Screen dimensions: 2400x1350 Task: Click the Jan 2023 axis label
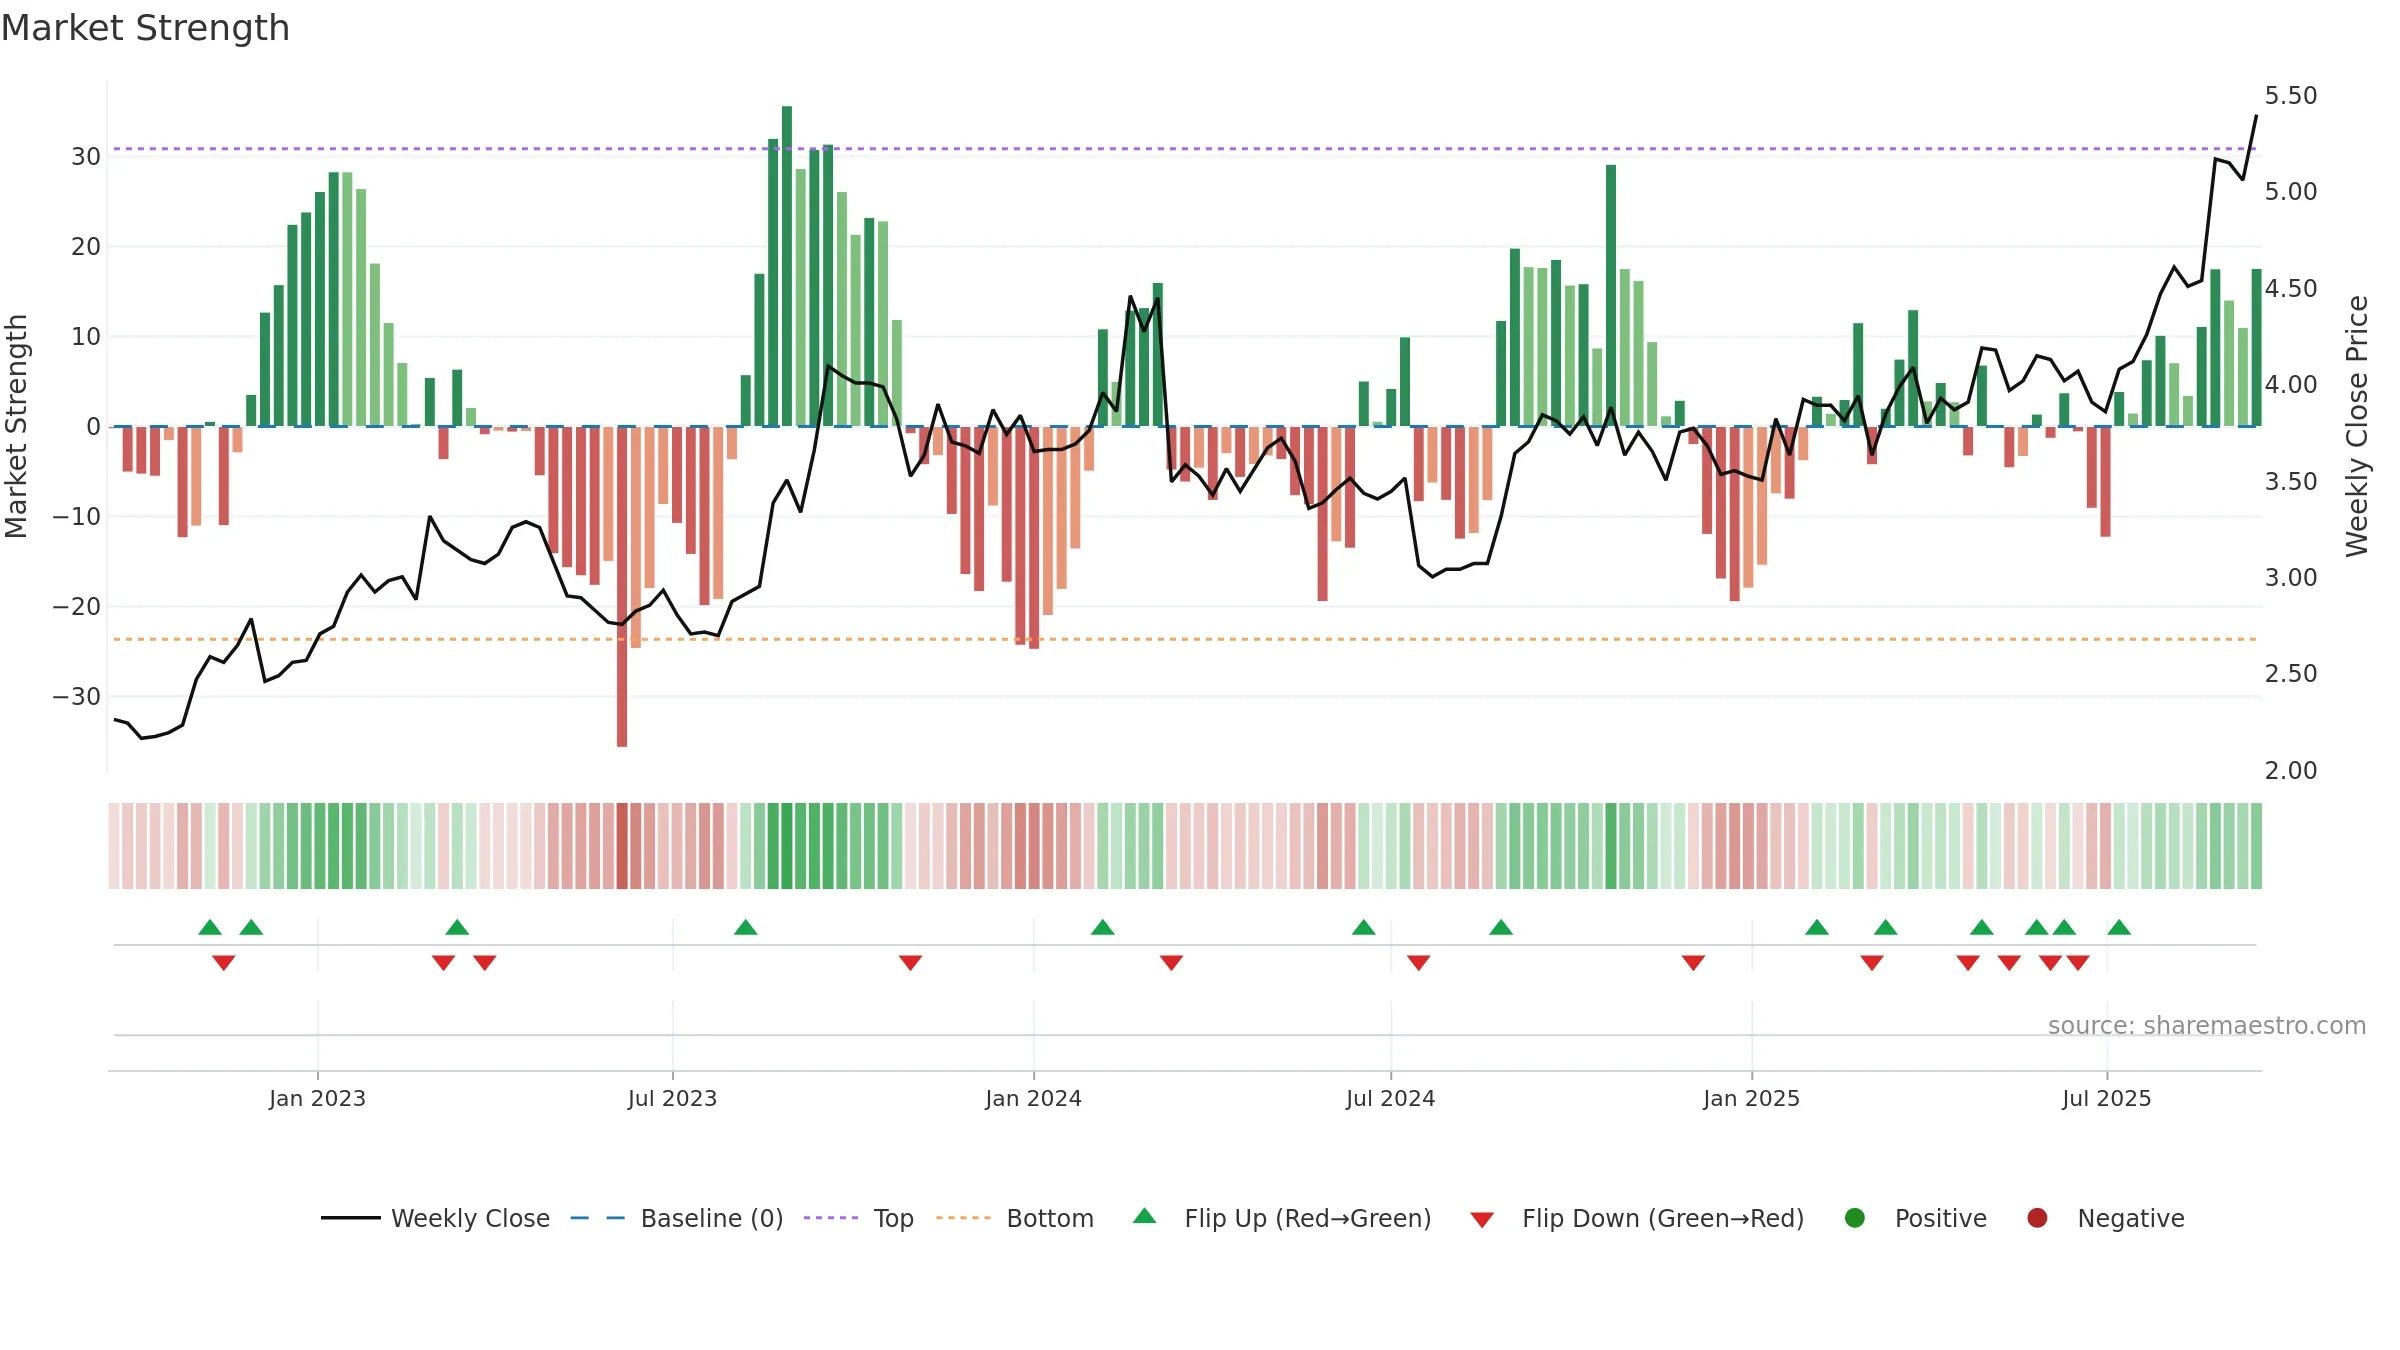tap(317, 1098)
